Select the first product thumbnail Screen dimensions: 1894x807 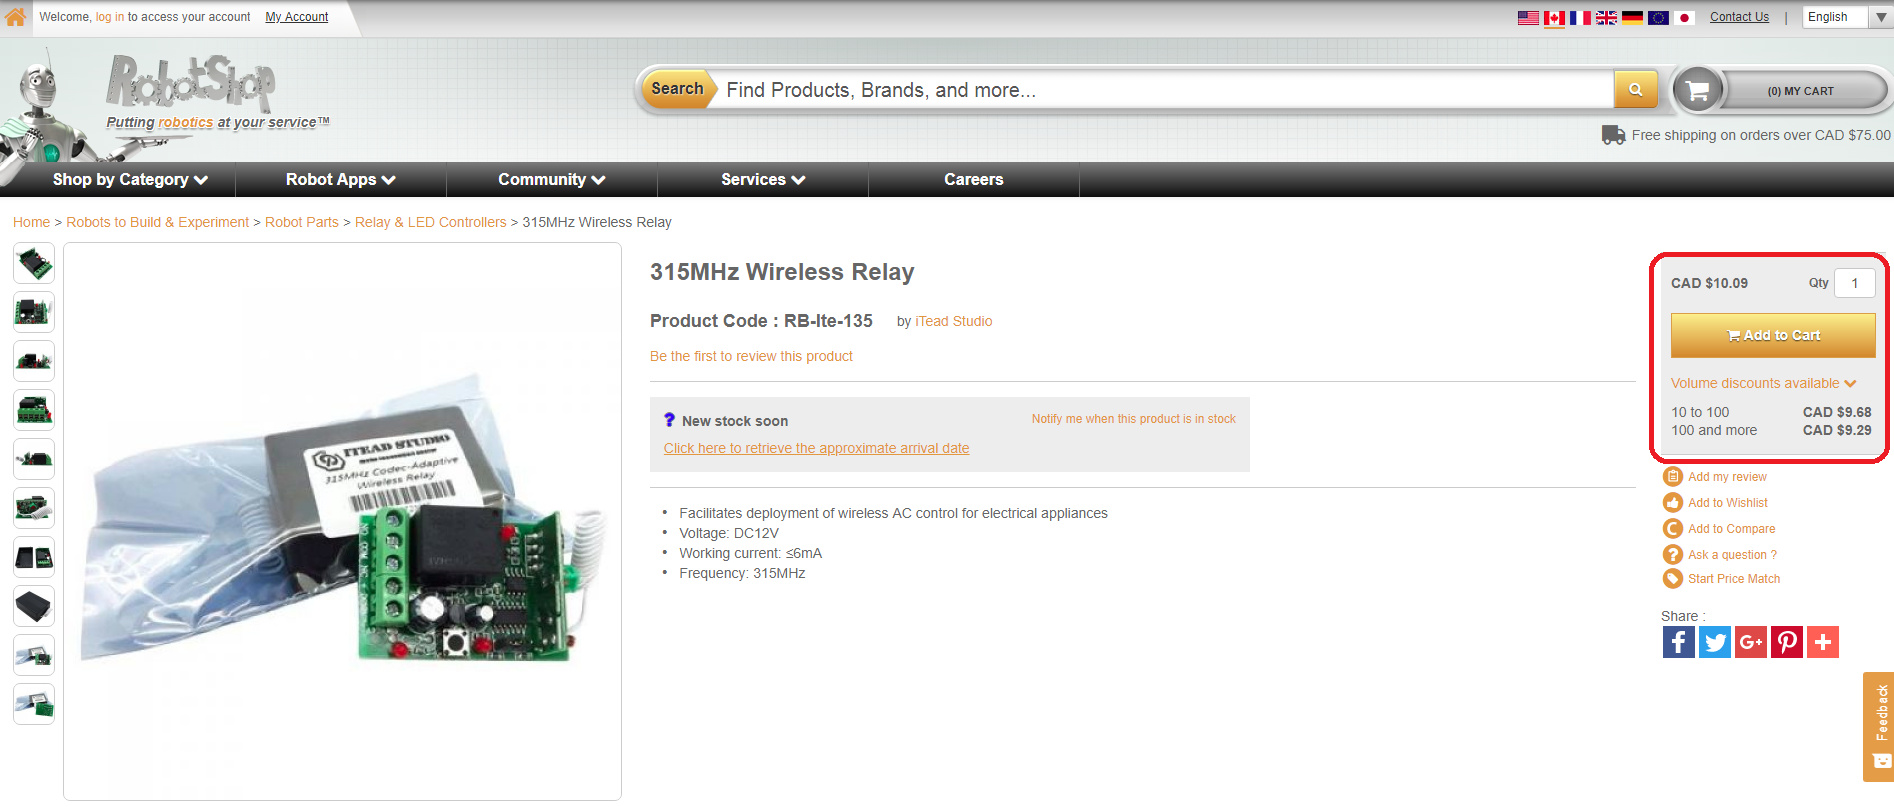pyautogui.click(x=34, y=263)
